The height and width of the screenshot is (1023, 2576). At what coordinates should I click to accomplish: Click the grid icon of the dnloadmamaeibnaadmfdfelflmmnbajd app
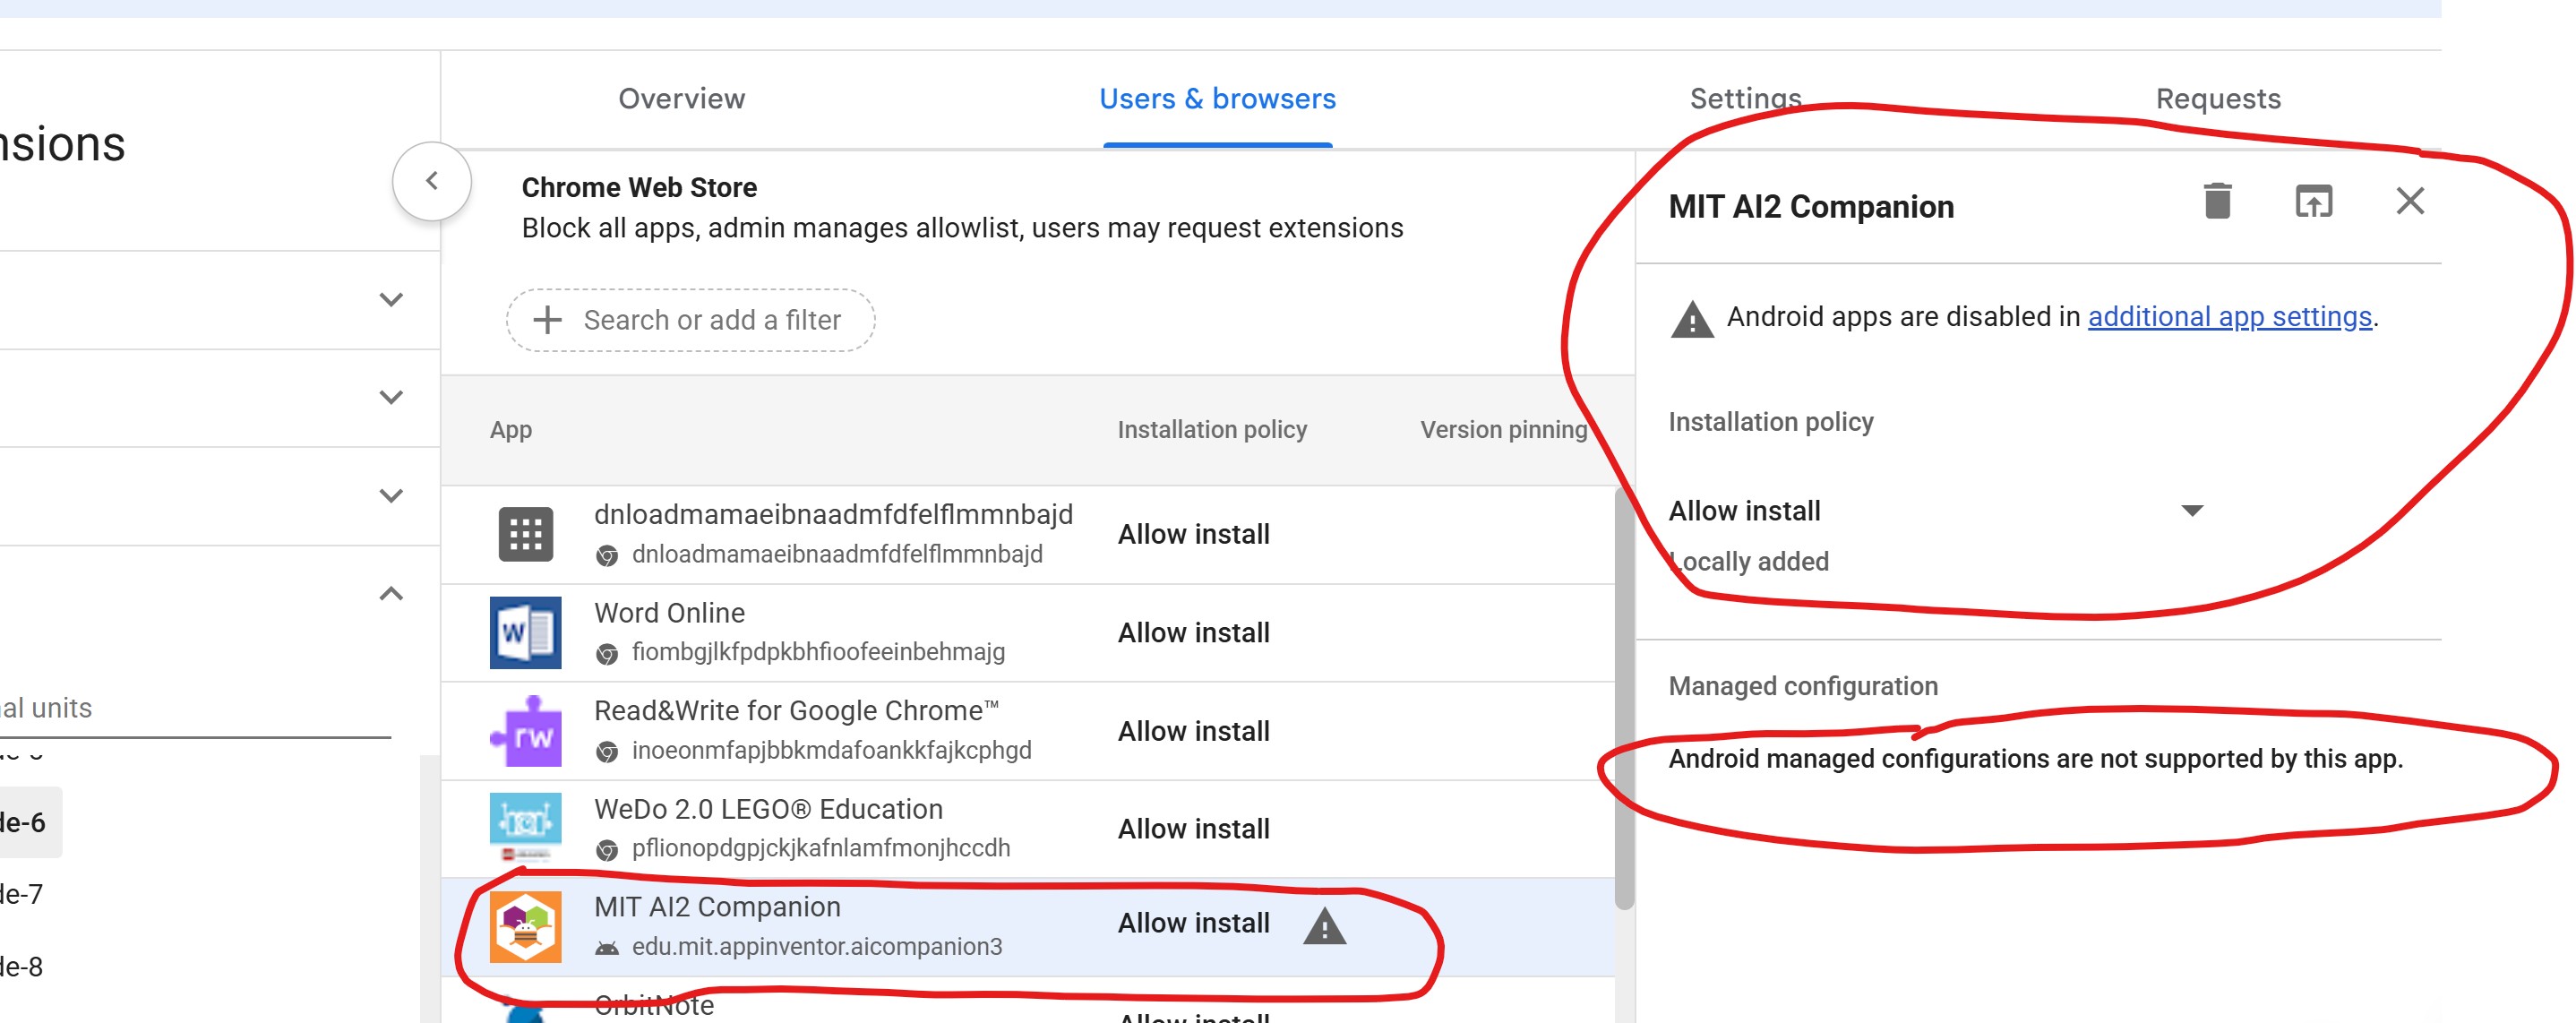525,535
